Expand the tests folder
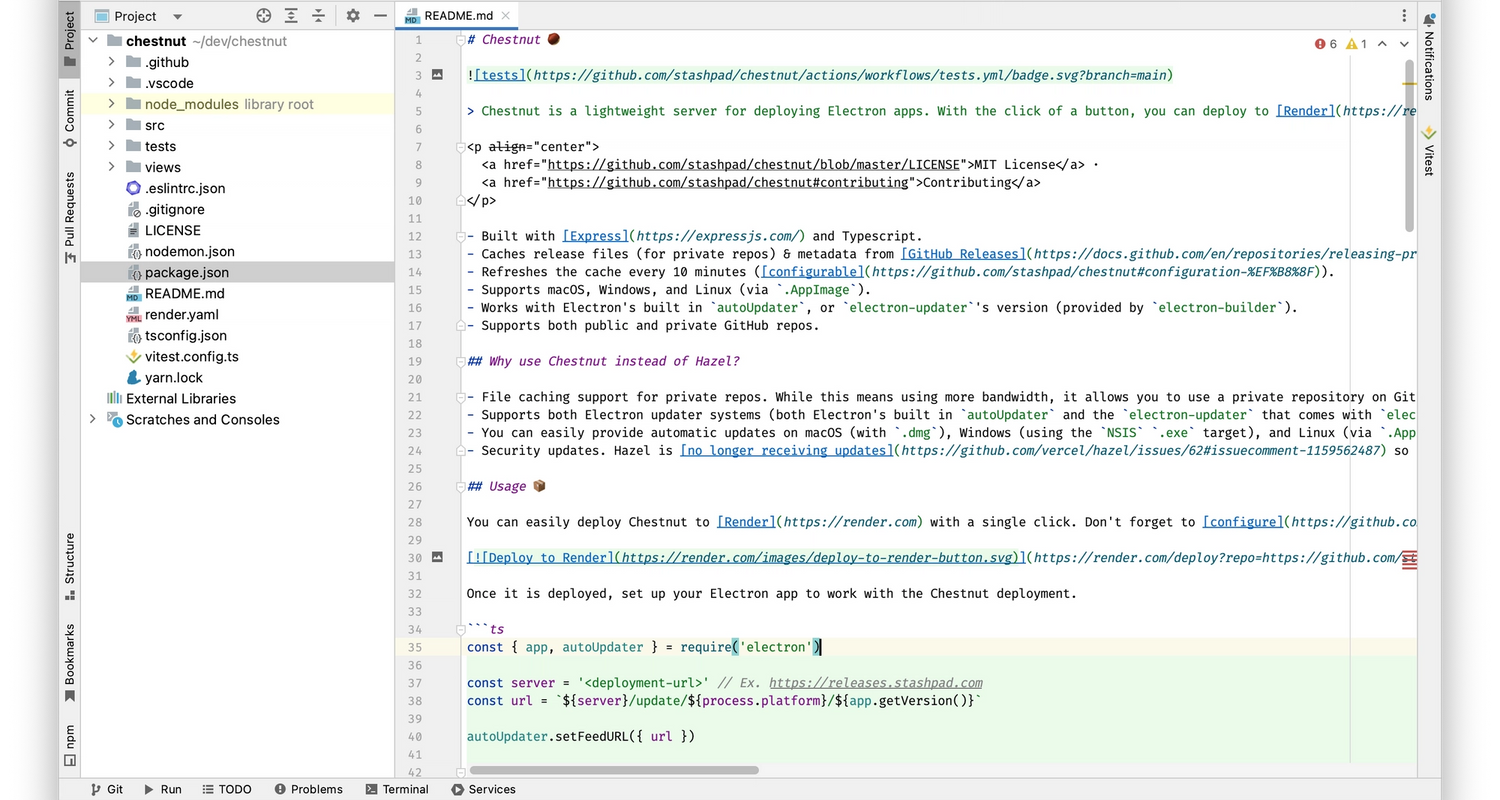This screenshot has height=800, width=1500. point(111,146)
